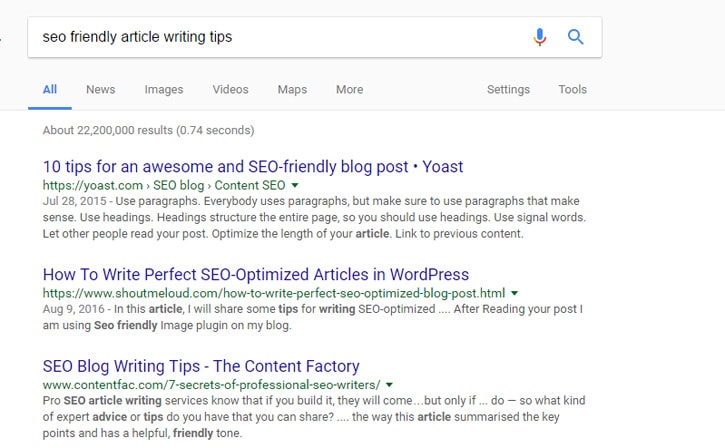Click the shoutmeloud.com green URL text

tap(274, 293)
